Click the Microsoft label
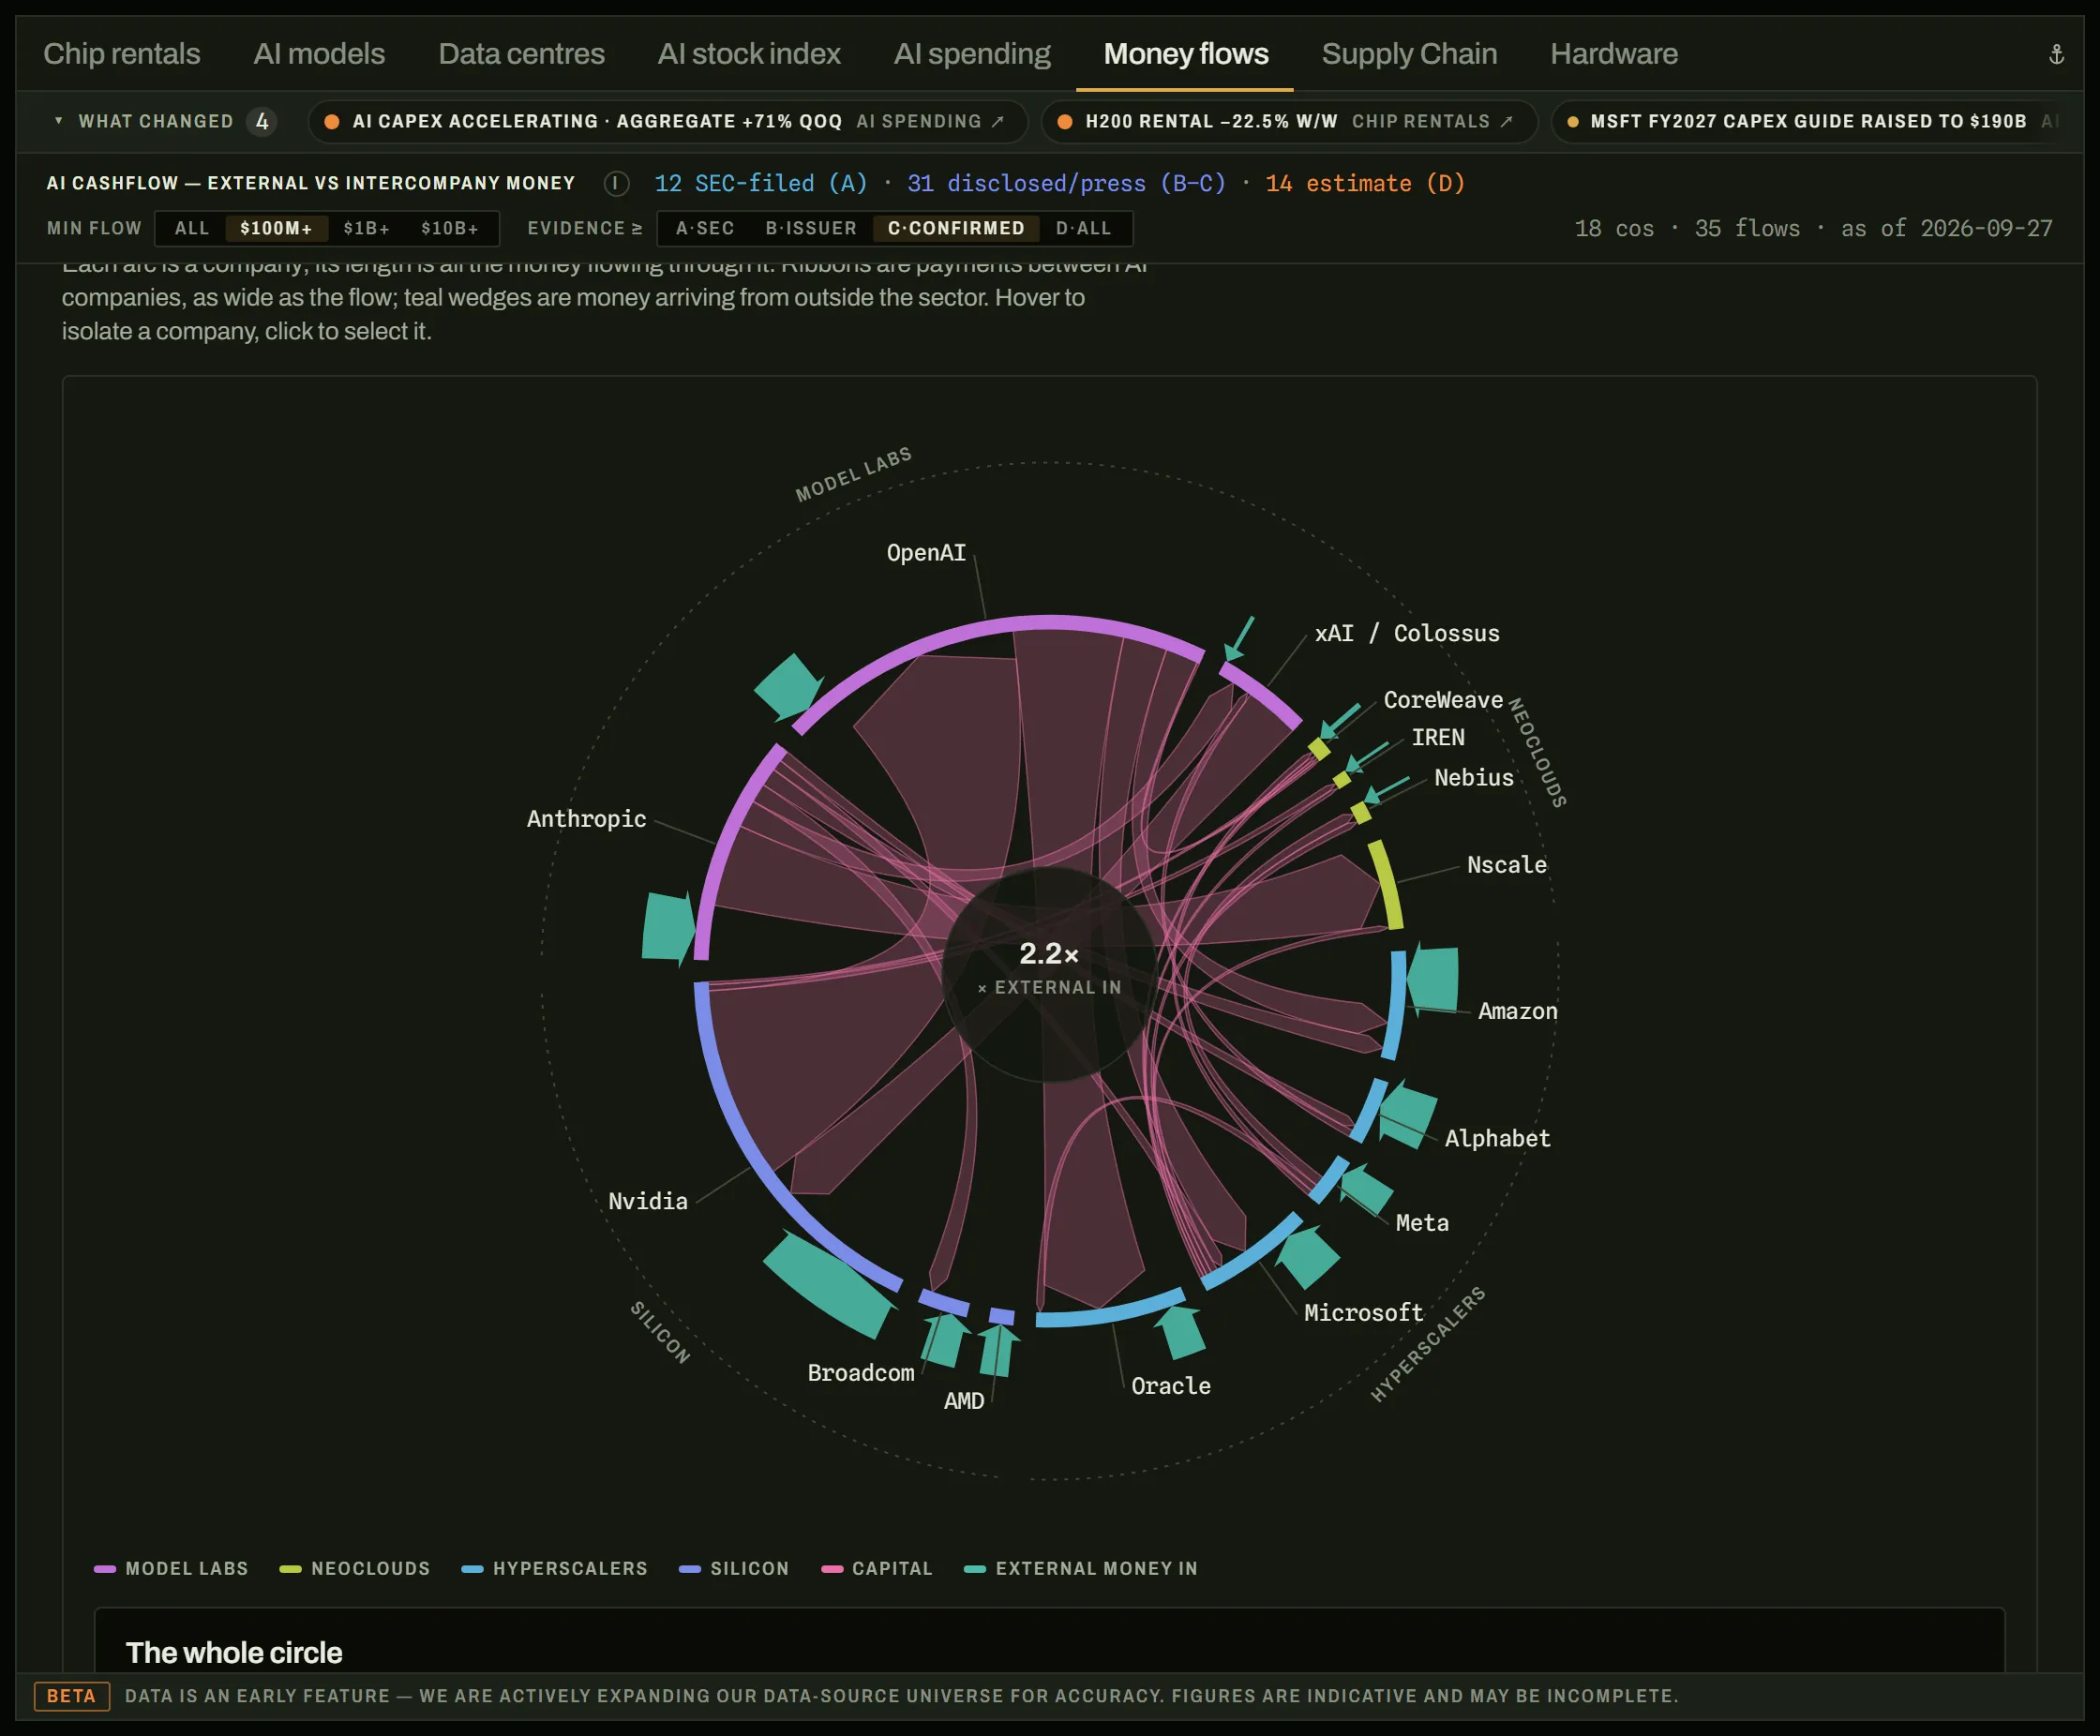 [x=1363, y=1312]
